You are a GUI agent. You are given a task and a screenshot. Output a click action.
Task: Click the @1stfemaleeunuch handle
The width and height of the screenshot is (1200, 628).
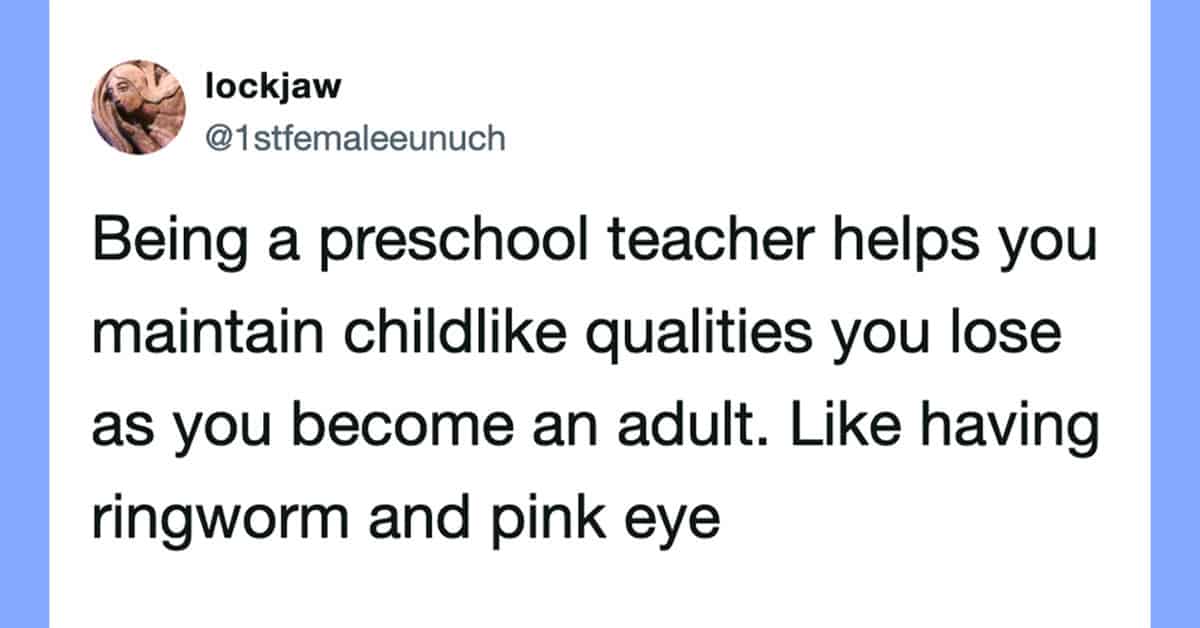[355, 137]
